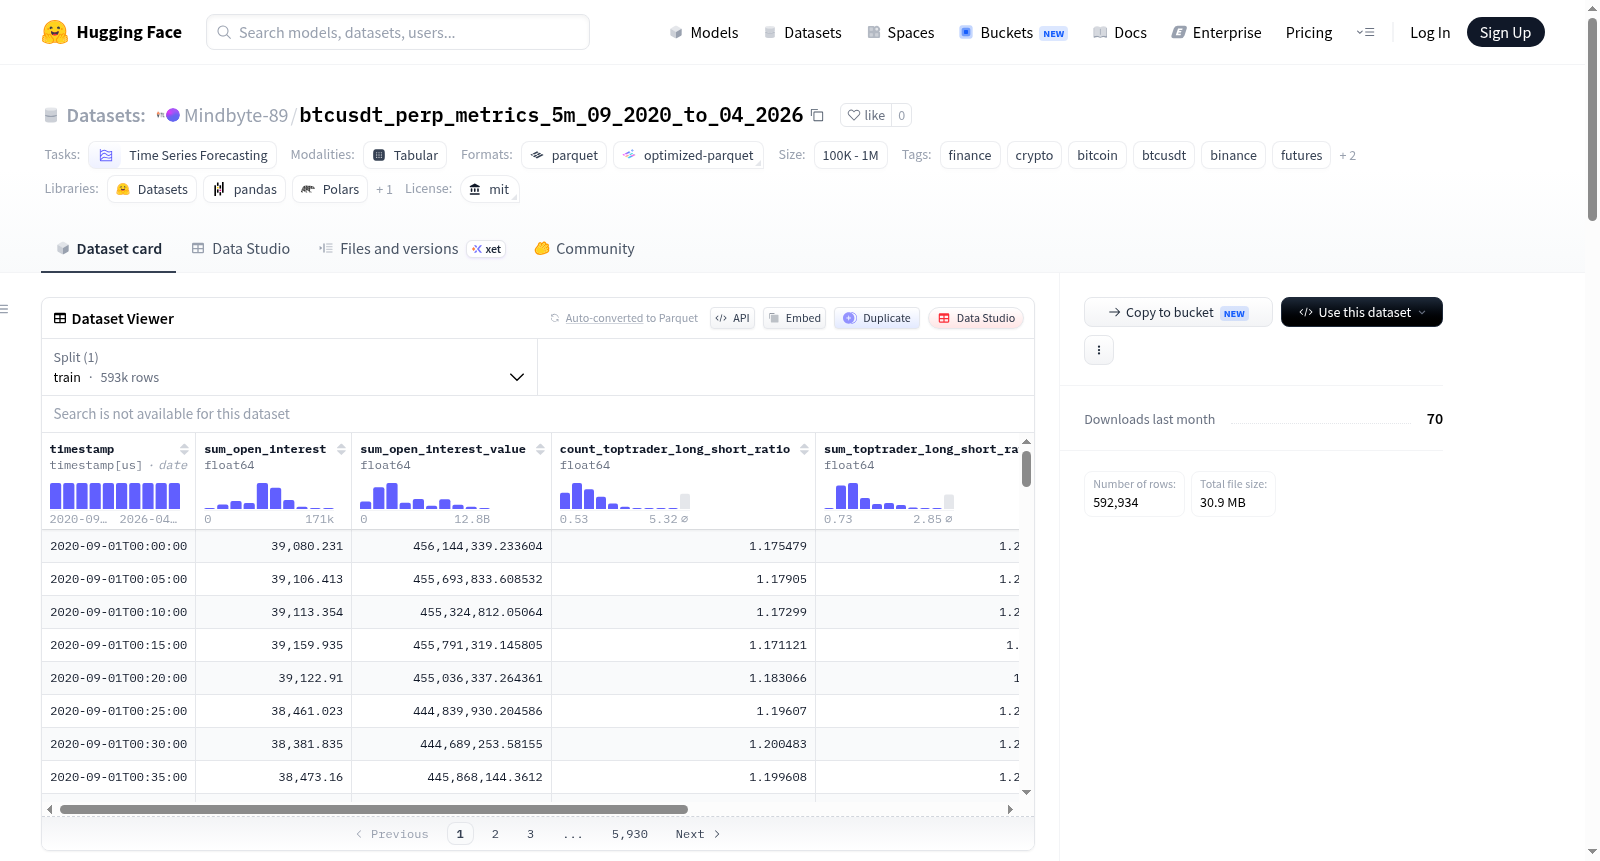Open Docs in top navigation
This screenshot has height=861, width=1600.
[x=1120, y=32]
